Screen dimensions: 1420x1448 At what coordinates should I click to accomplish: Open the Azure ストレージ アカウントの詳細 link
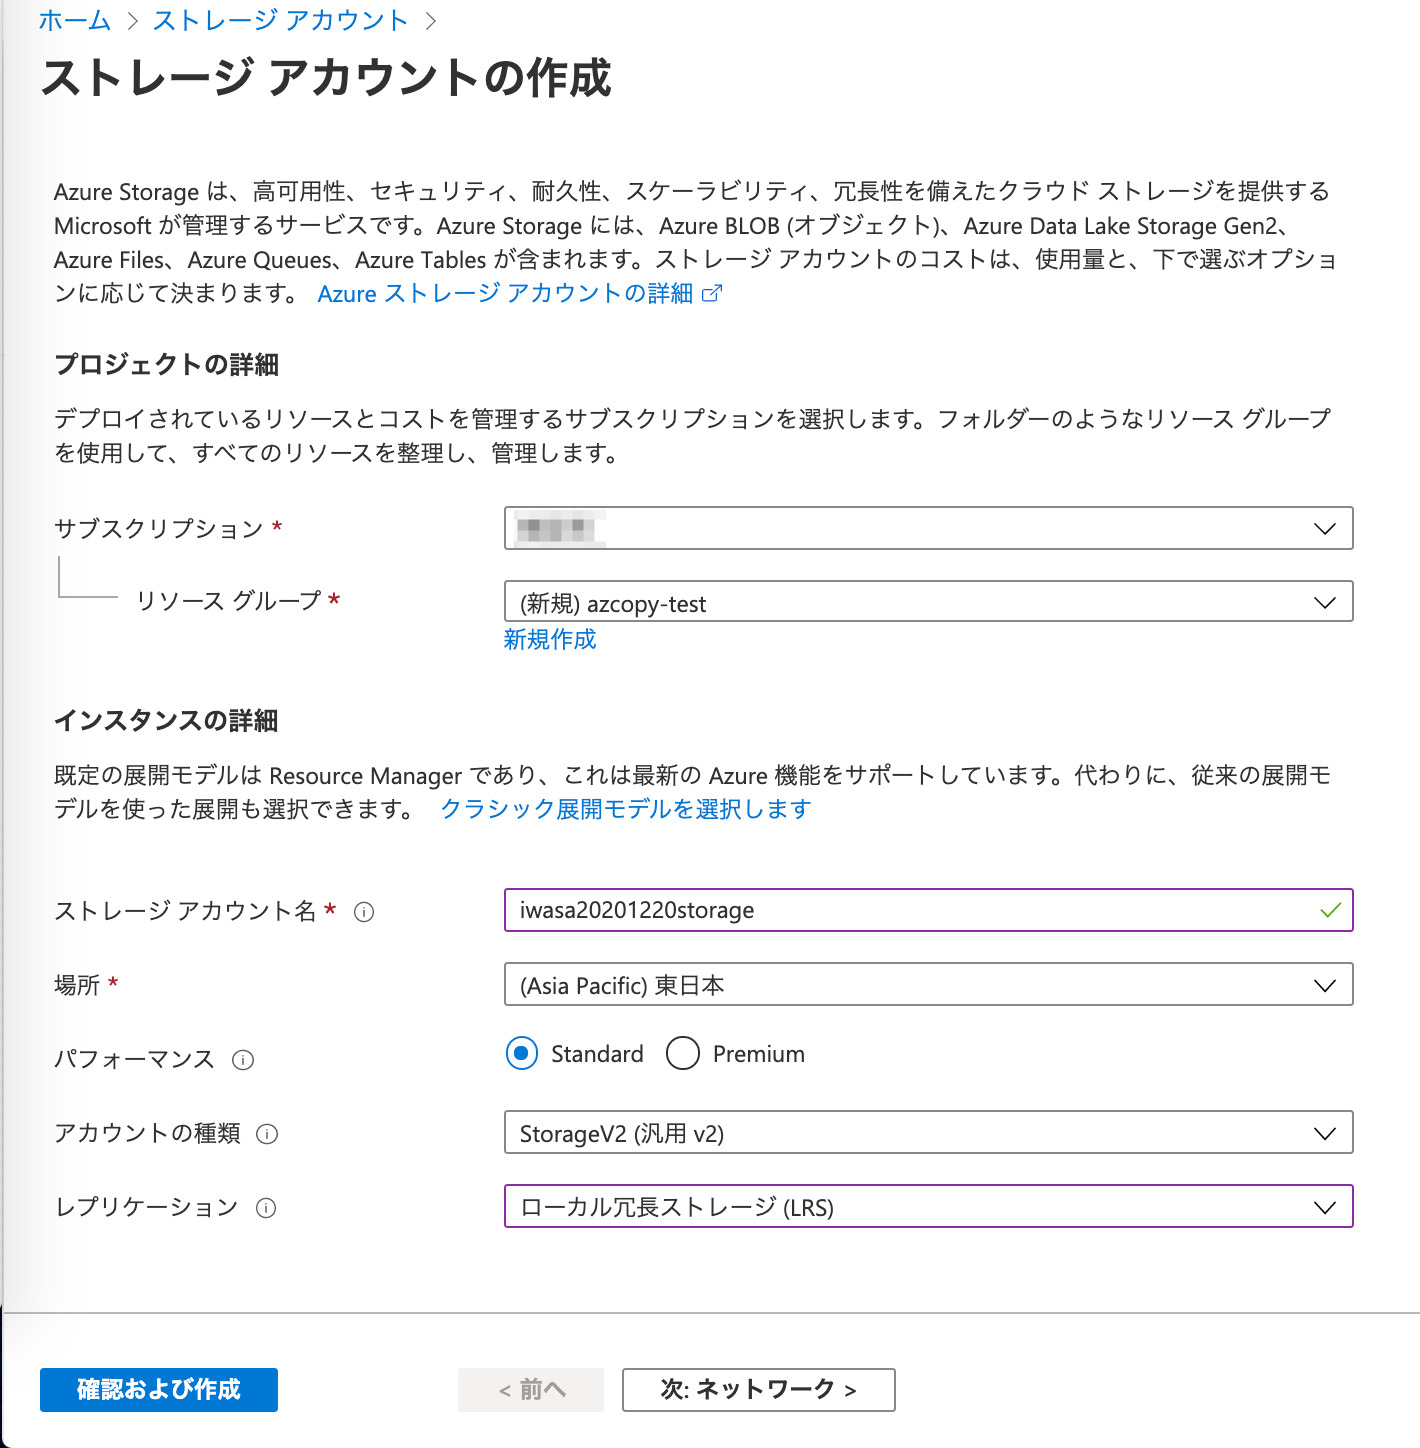click(505, 294)
